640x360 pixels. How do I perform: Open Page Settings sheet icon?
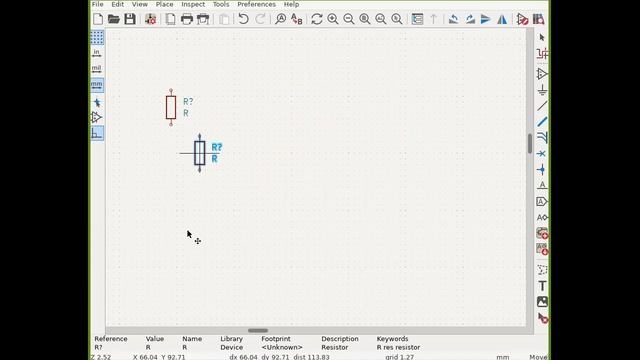170,19
